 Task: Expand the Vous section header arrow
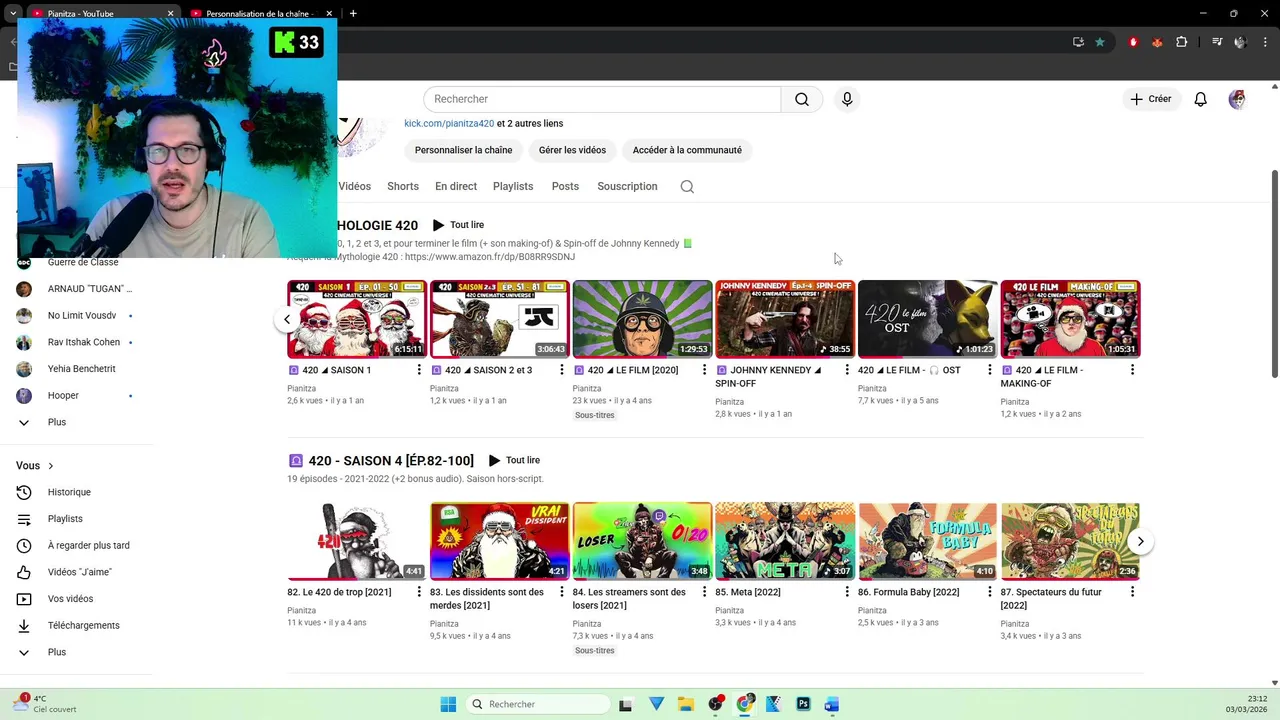[50, 466]
